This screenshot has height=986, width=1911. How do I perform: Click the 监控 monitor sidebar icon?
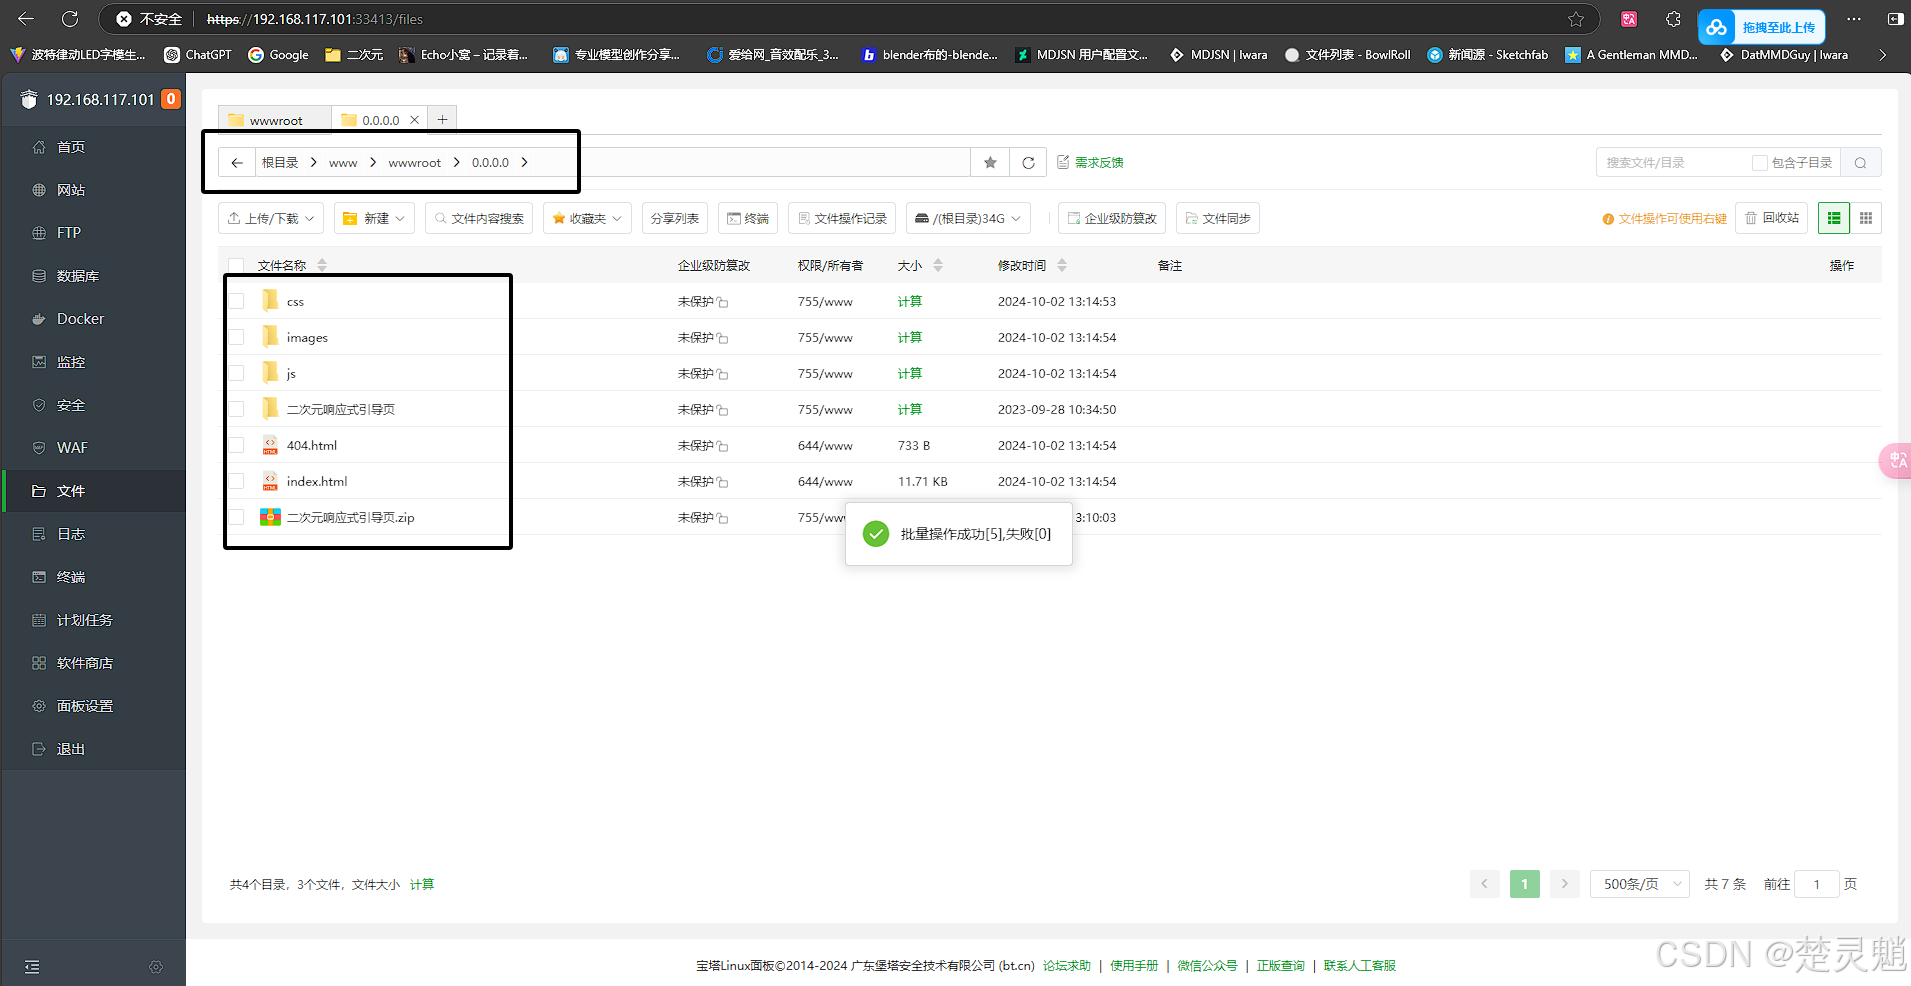pyautogui.click(x=39, y=362)
